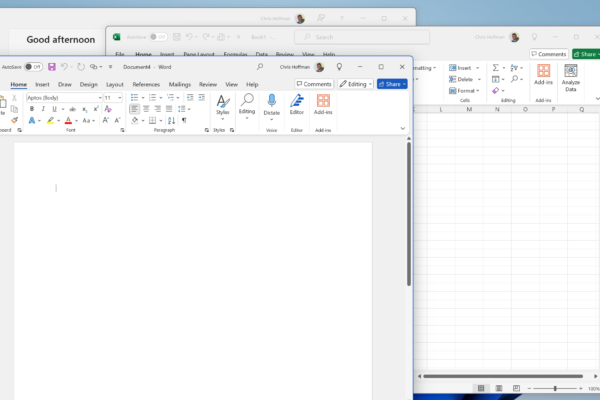The width and height of the screenshot is (600, 400).
Task: Apply Italic formatting in Word
Action: coord(43,109)
